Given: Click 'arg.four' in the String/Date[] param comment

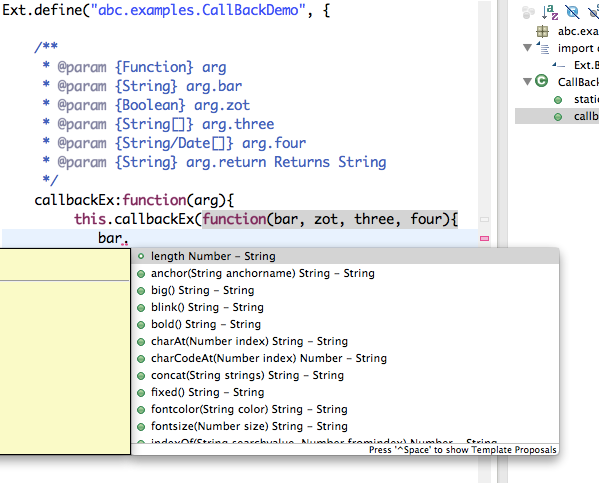Looking at the screenshot, I should click(274, 143).
